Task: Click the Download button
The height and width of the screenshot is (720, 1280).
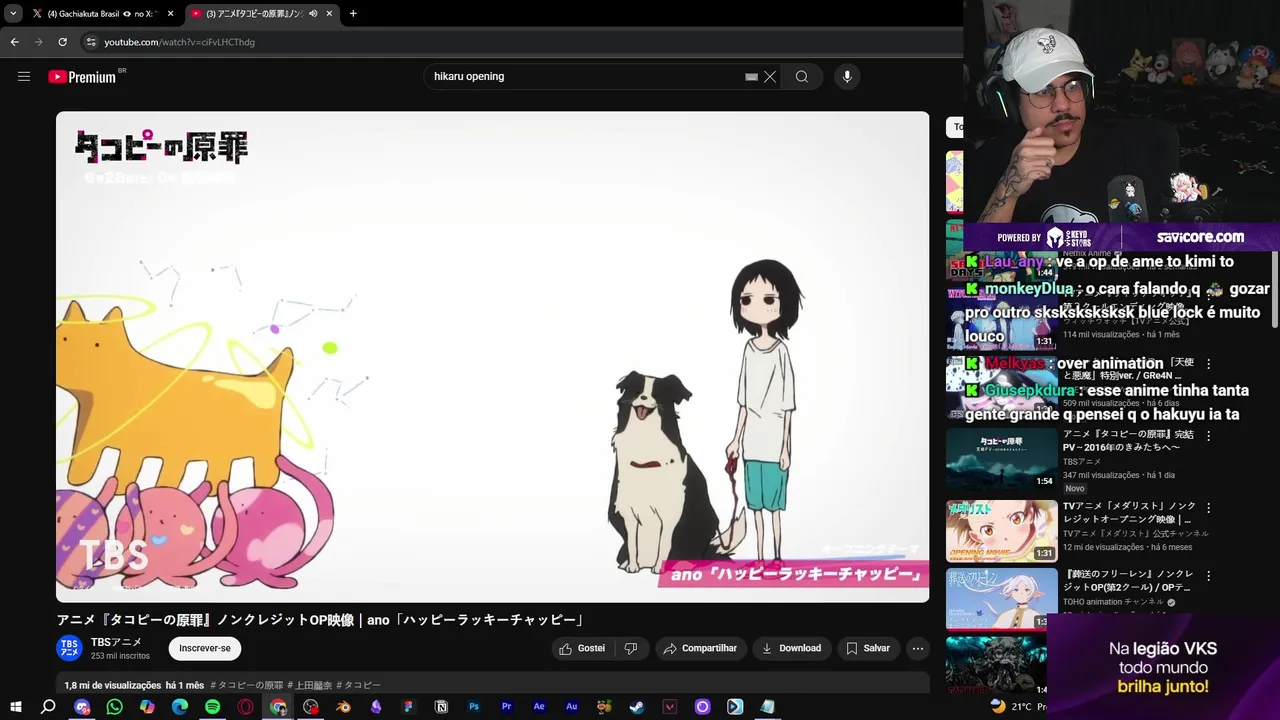Action: click(x=791, y=648)
